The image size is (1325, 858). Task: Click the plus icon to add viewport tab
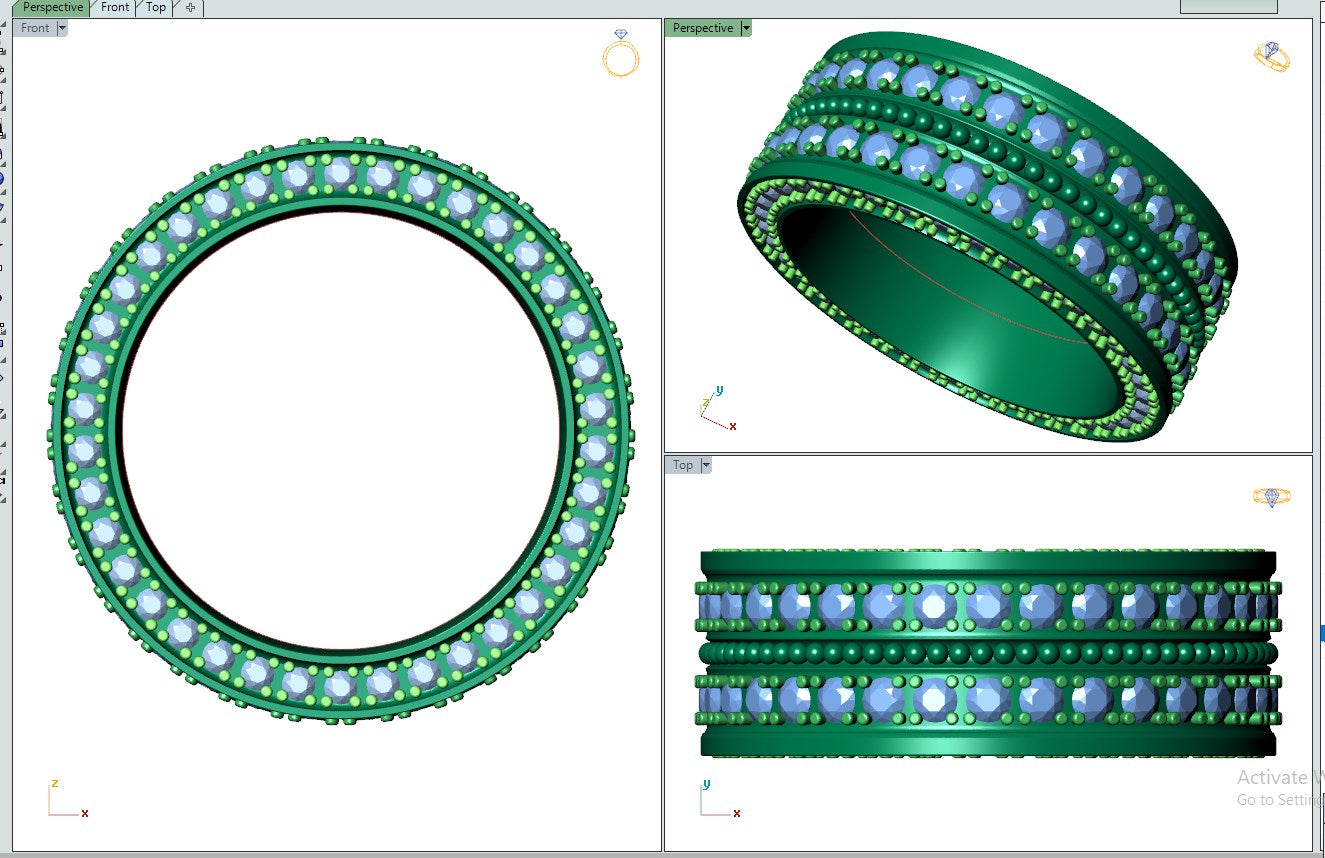pyautogui.click(x=190, y=8)
